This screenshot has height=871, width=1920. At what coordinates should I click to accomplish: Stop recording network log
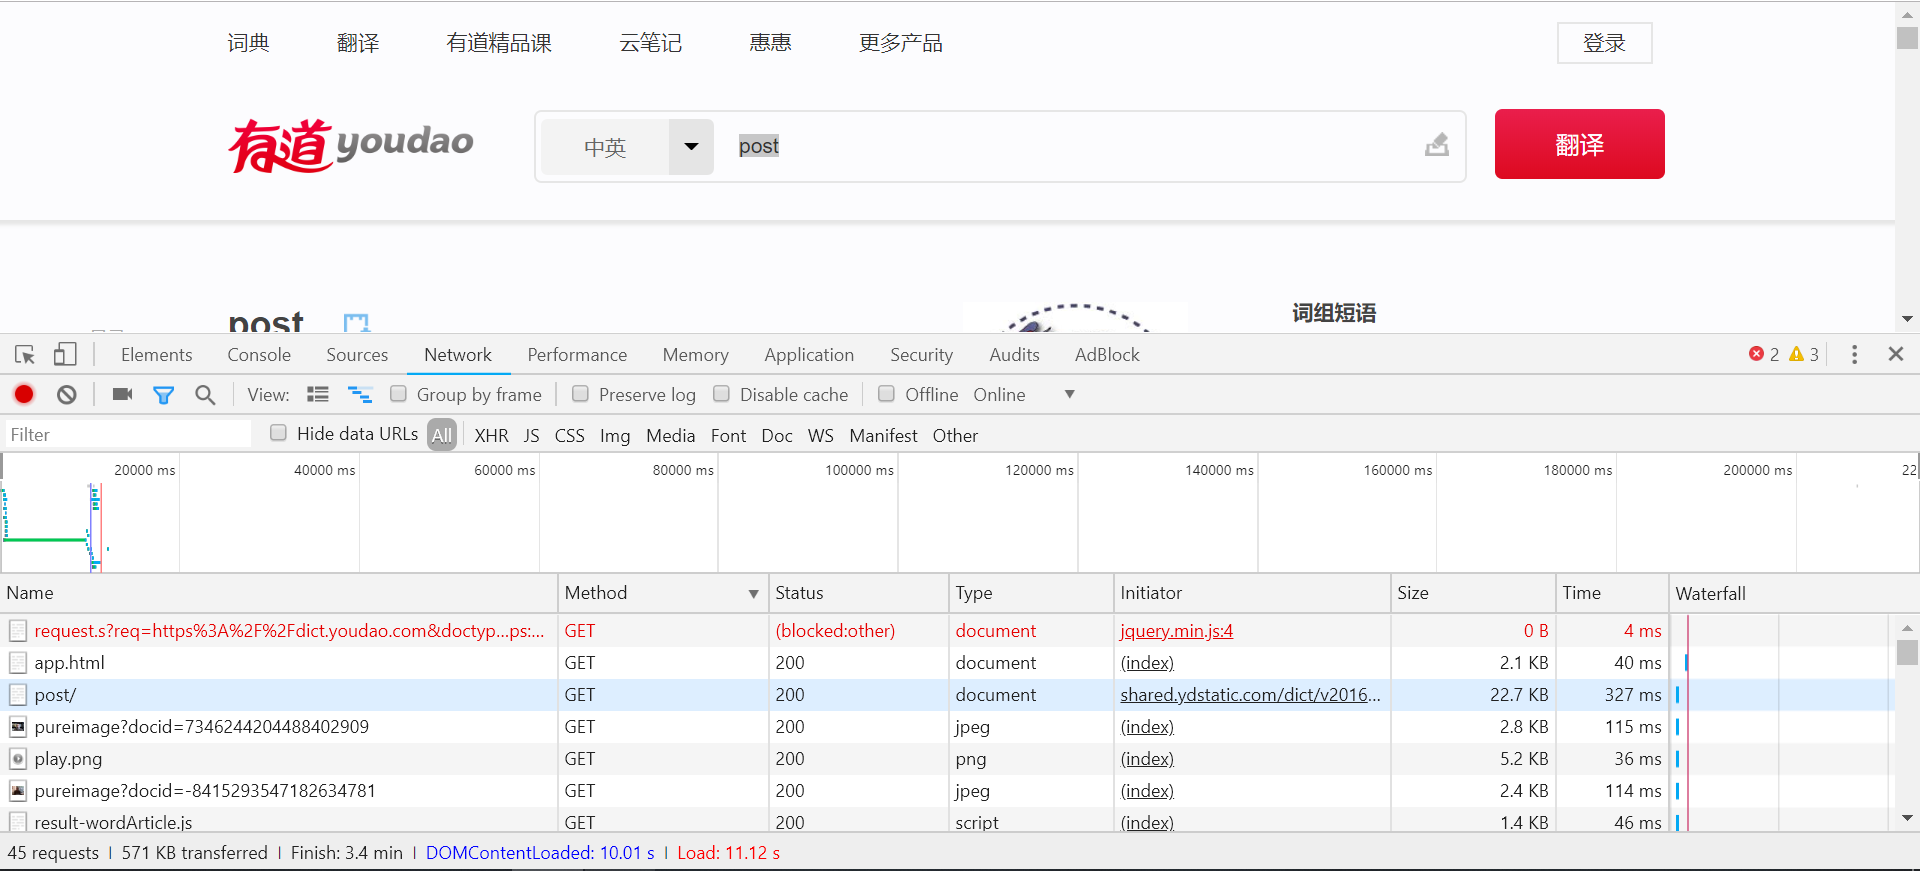[x=24, y=395]
